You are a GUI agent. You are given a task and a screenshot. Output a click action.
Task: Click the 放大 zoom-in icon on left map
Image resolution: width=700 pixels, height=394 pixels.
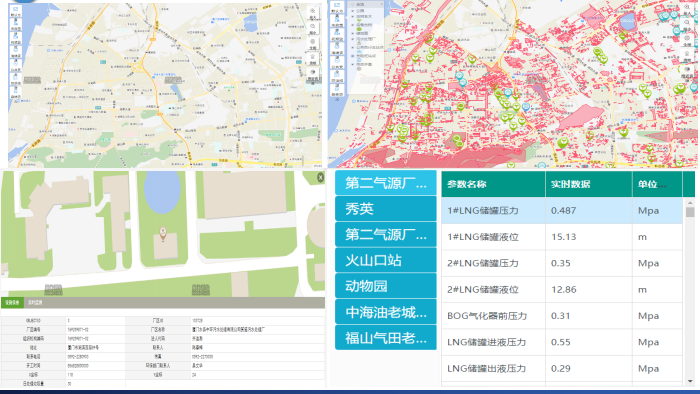[x=312, y=11]
